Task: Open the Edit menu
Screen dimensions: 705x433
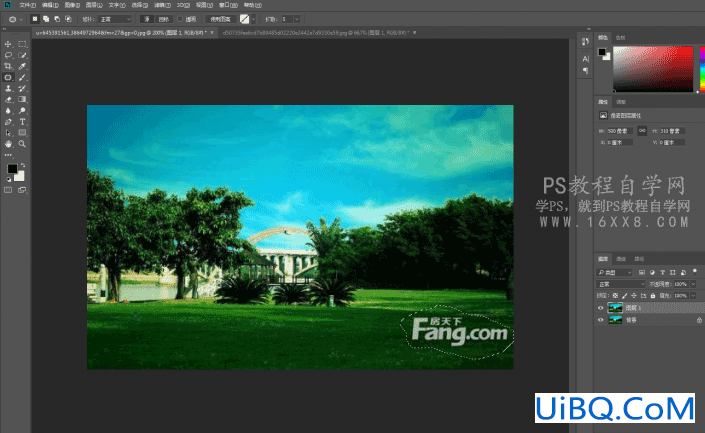Action: [50, 5]
